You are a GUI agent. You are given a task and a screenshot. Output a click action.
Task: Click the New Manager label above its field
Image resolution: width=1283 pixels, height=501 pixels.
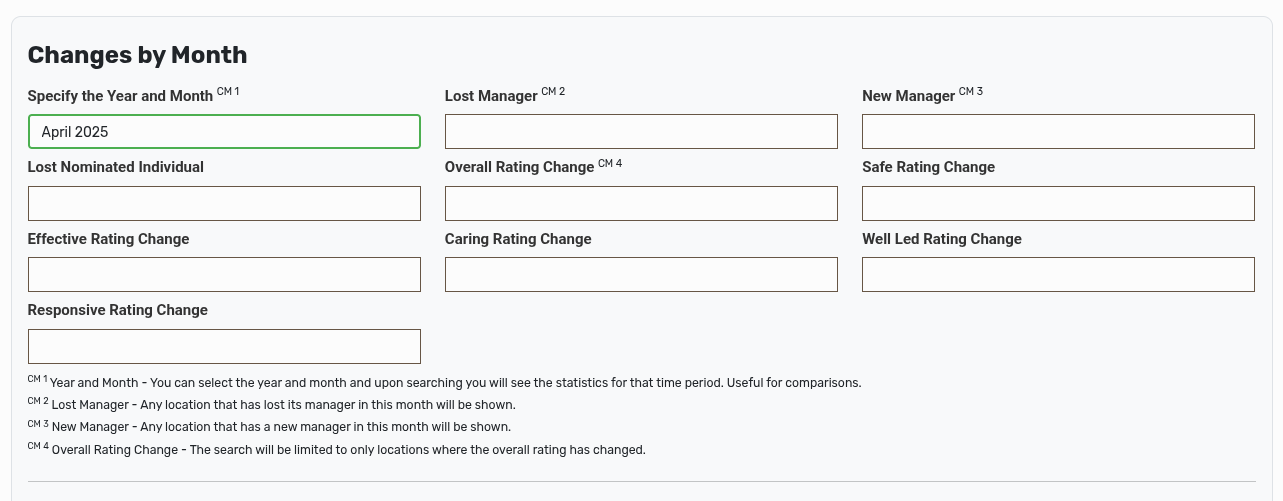tap(908, 97)
